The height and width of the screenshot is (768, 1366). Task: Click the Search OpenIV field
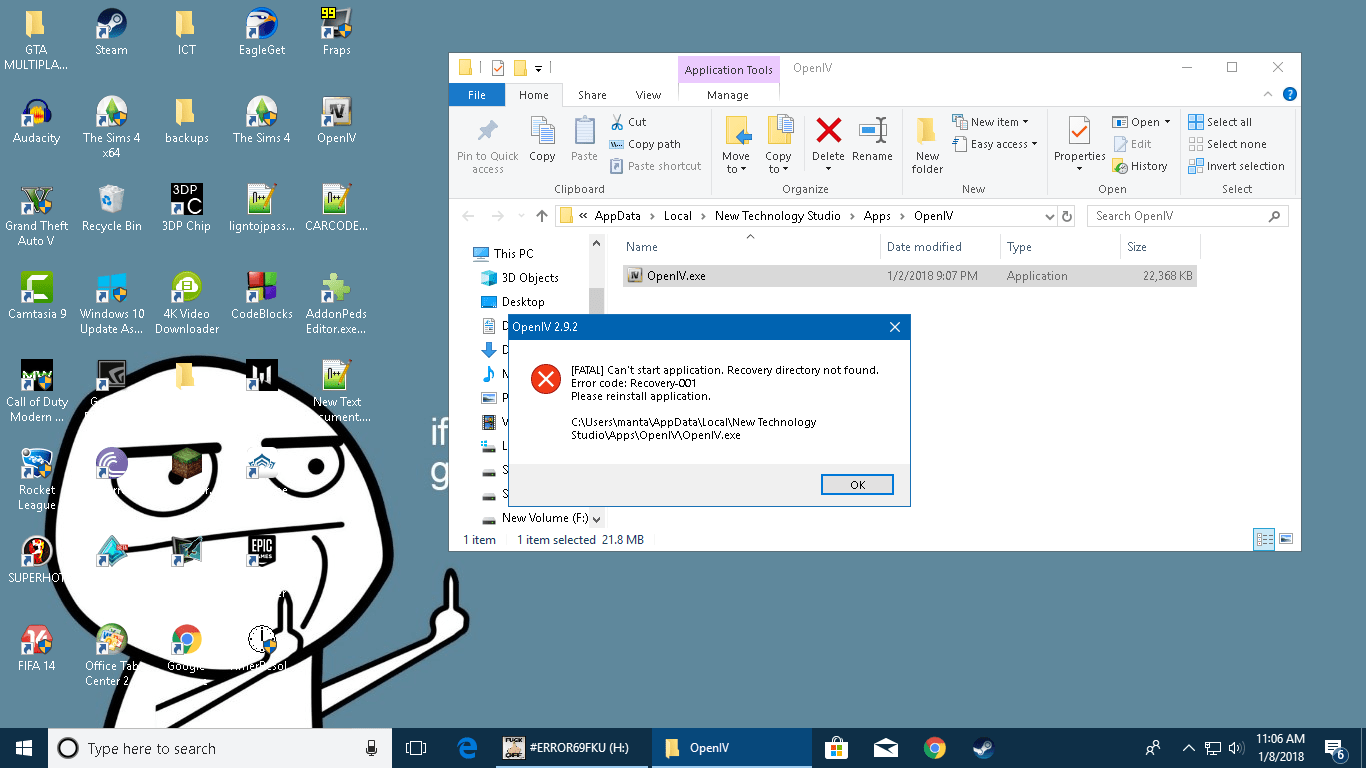1187,216
